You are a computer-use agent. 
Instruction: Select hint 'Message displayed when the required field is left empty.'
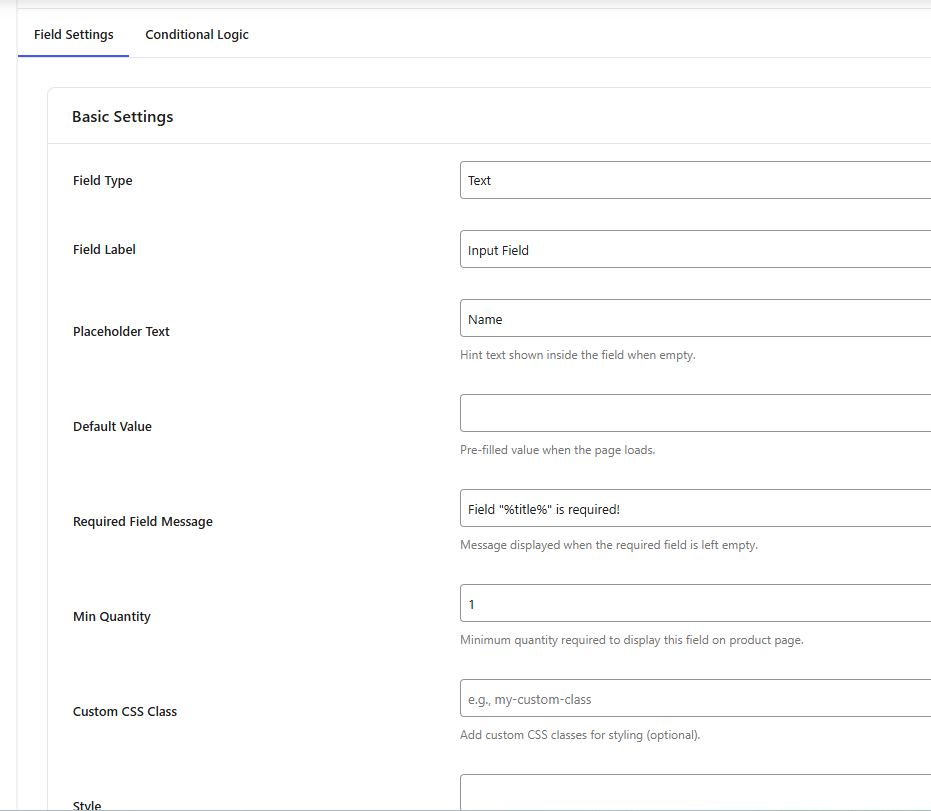pos(609,545)
